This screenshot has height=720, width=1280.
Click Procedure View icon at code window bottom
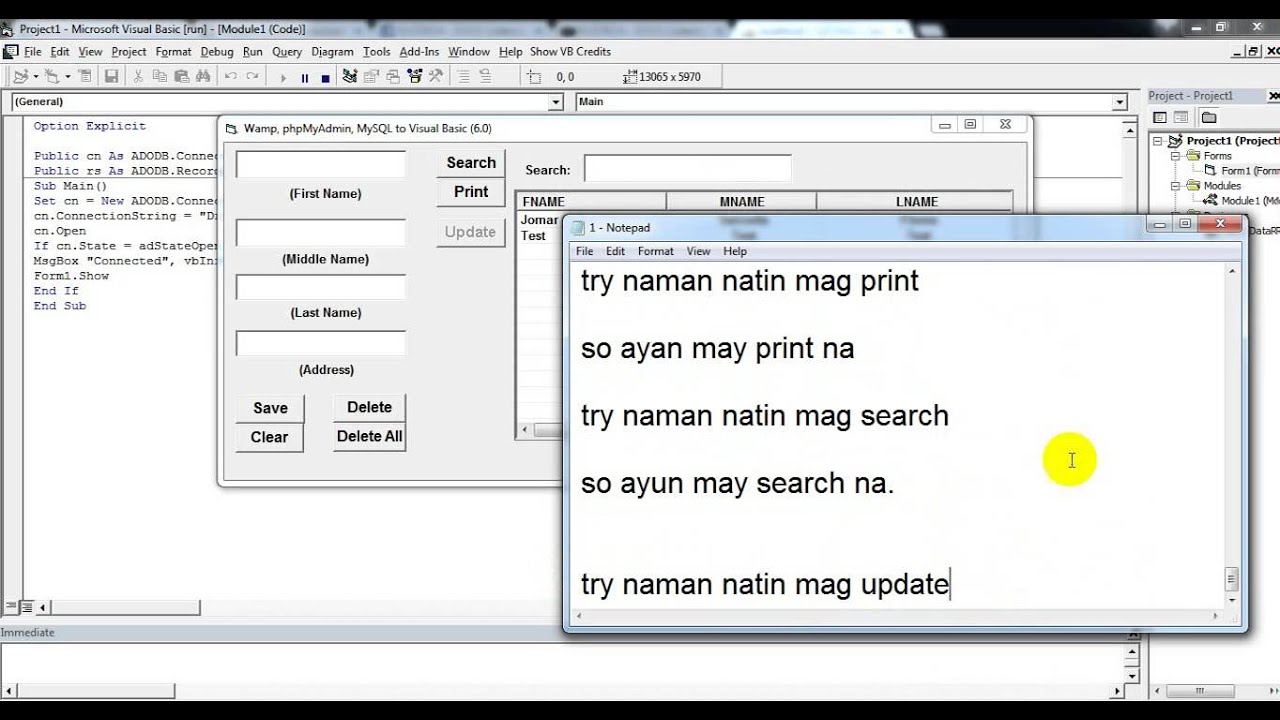point(11,607)
